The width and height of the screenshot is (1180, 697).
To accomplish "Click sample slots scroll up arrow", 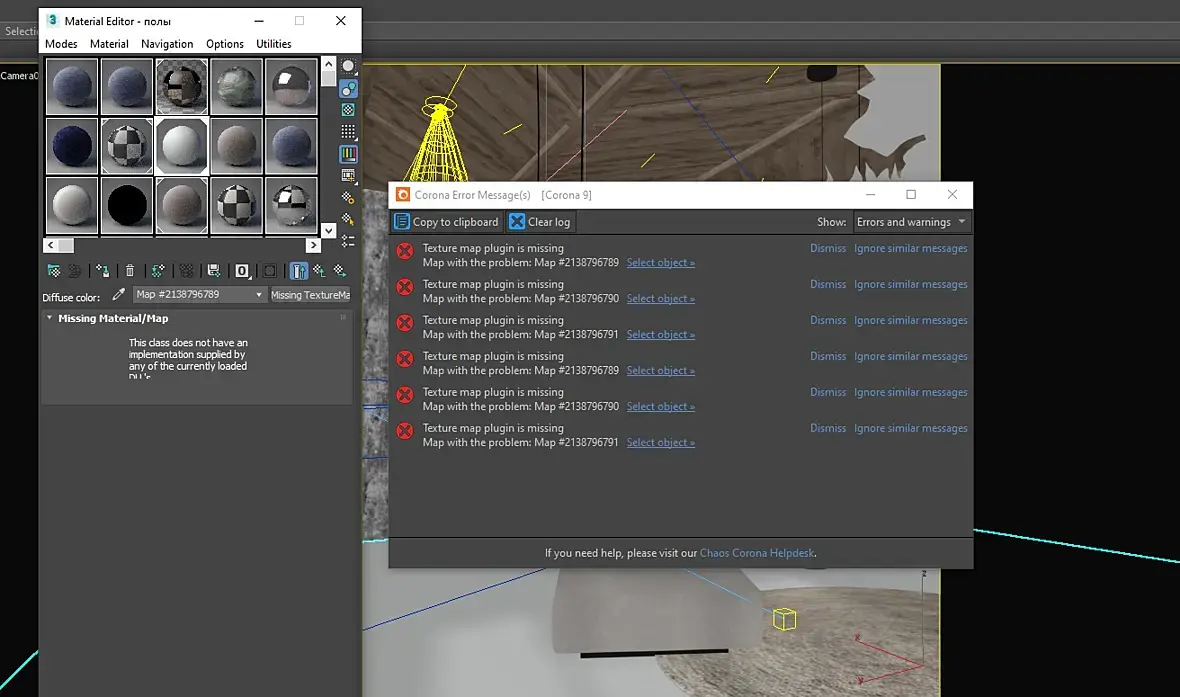I will click(328, 64).
